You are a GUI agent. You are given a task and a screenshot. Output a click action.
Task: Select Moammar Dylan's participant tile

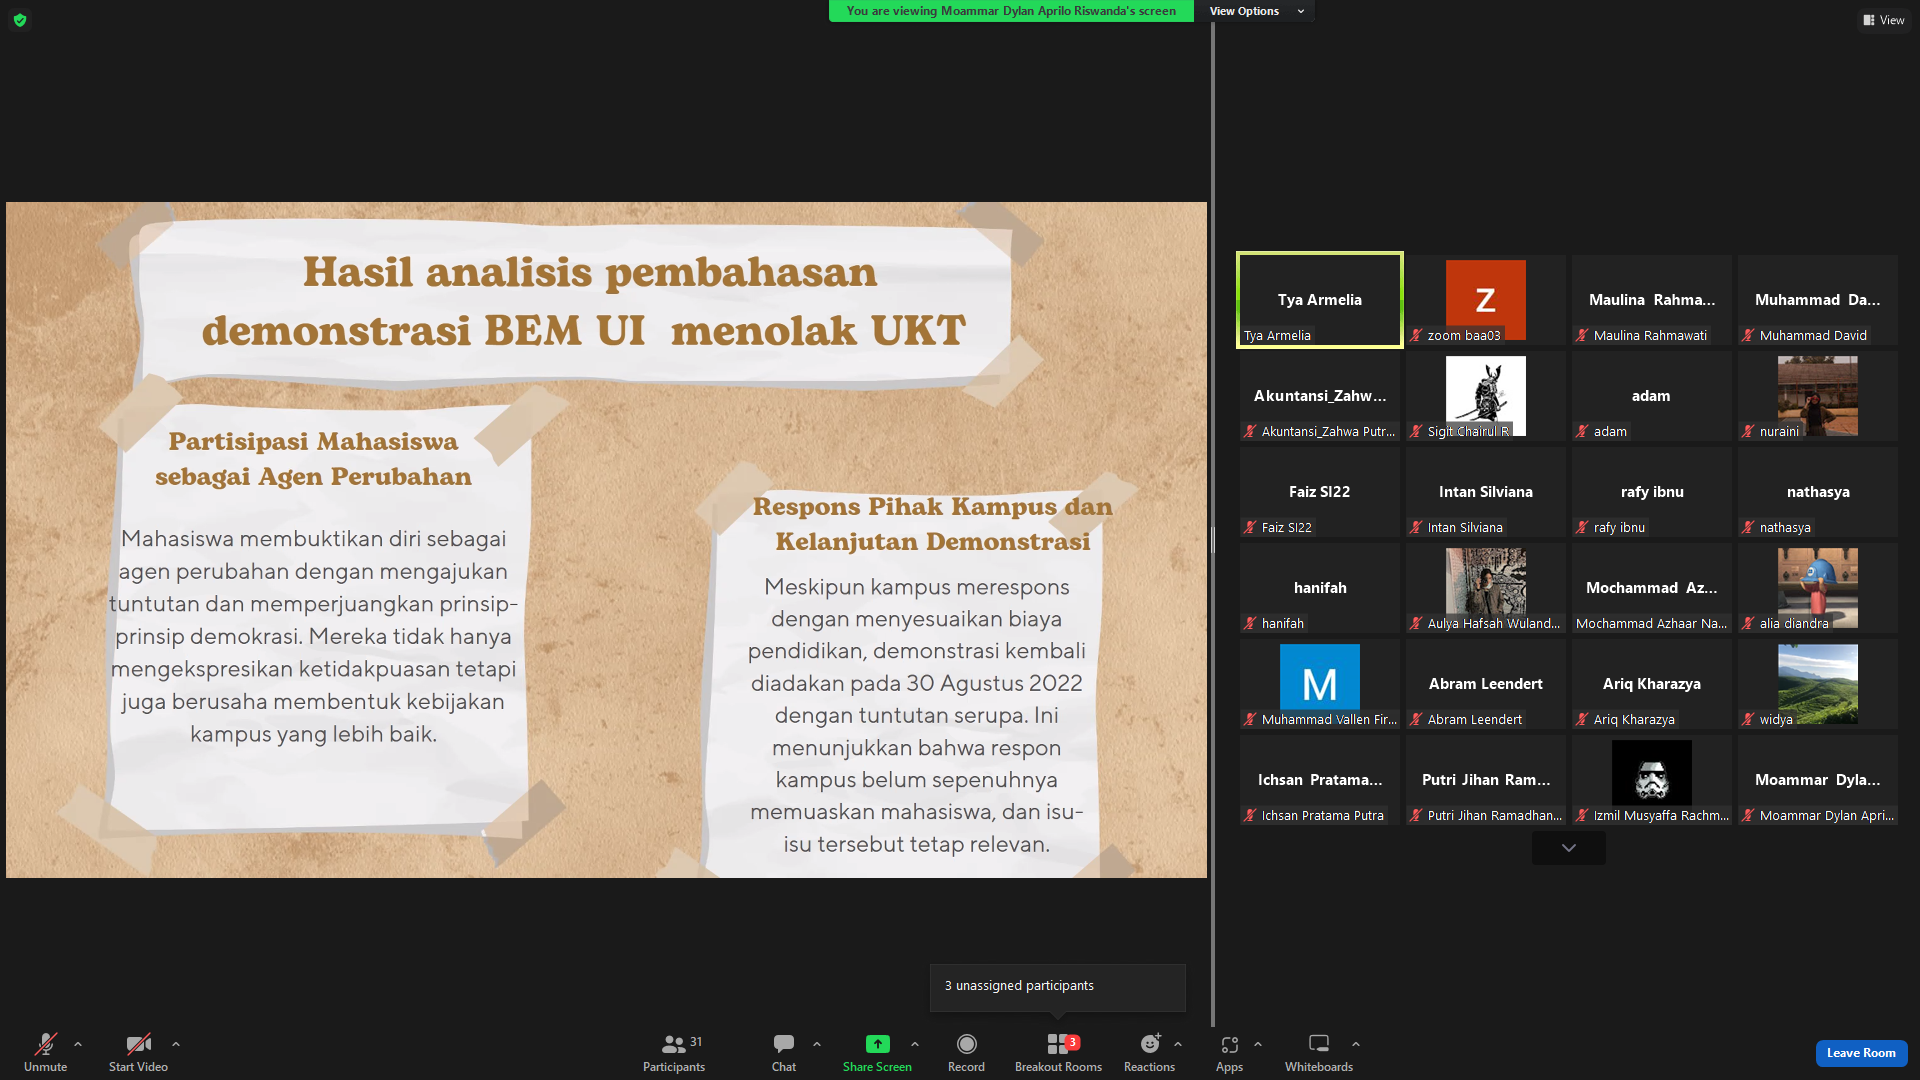[1818, 780]
